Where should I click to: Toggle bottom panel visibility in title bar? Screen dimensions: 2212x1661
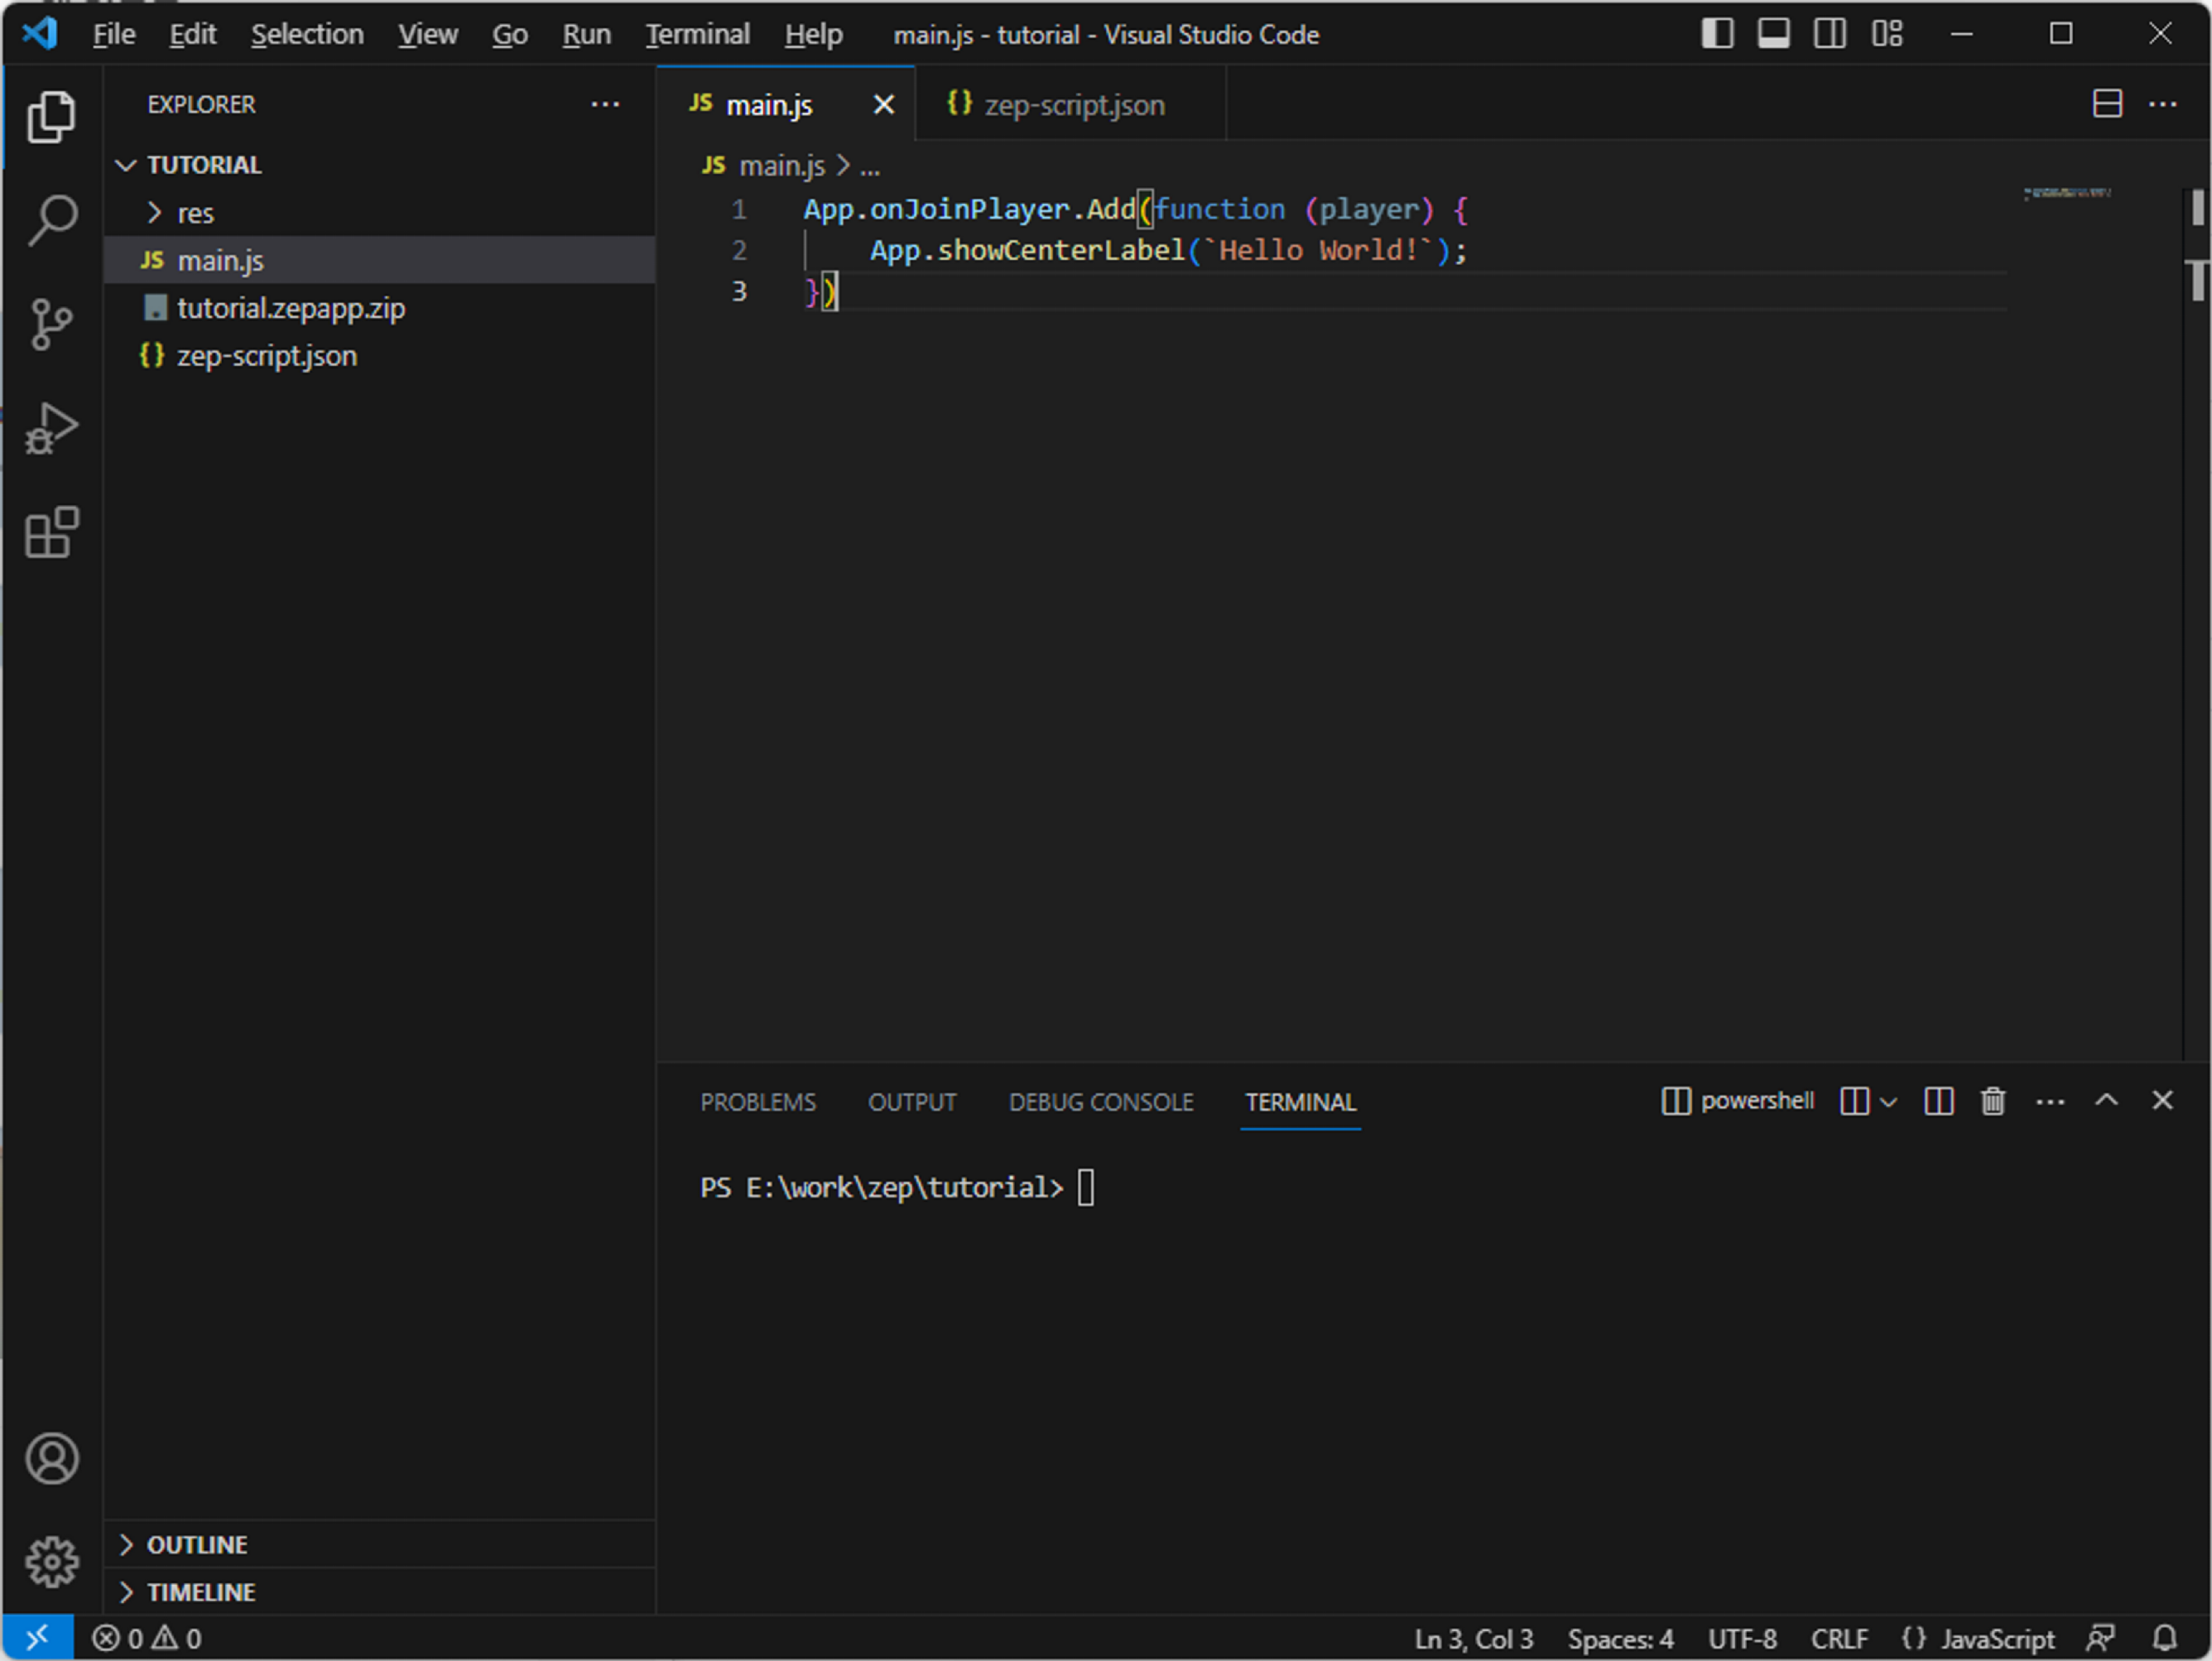click(x=1773, y=34)
